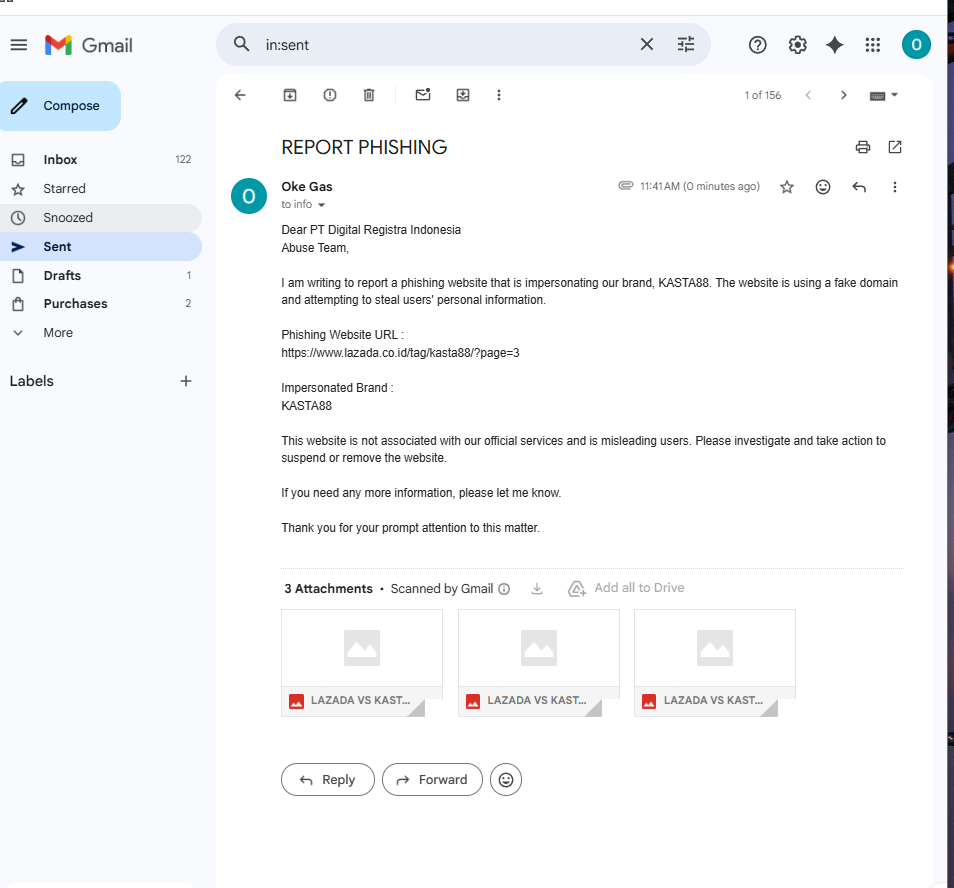Add emoji reaction beside the message time

click(823, 187)
